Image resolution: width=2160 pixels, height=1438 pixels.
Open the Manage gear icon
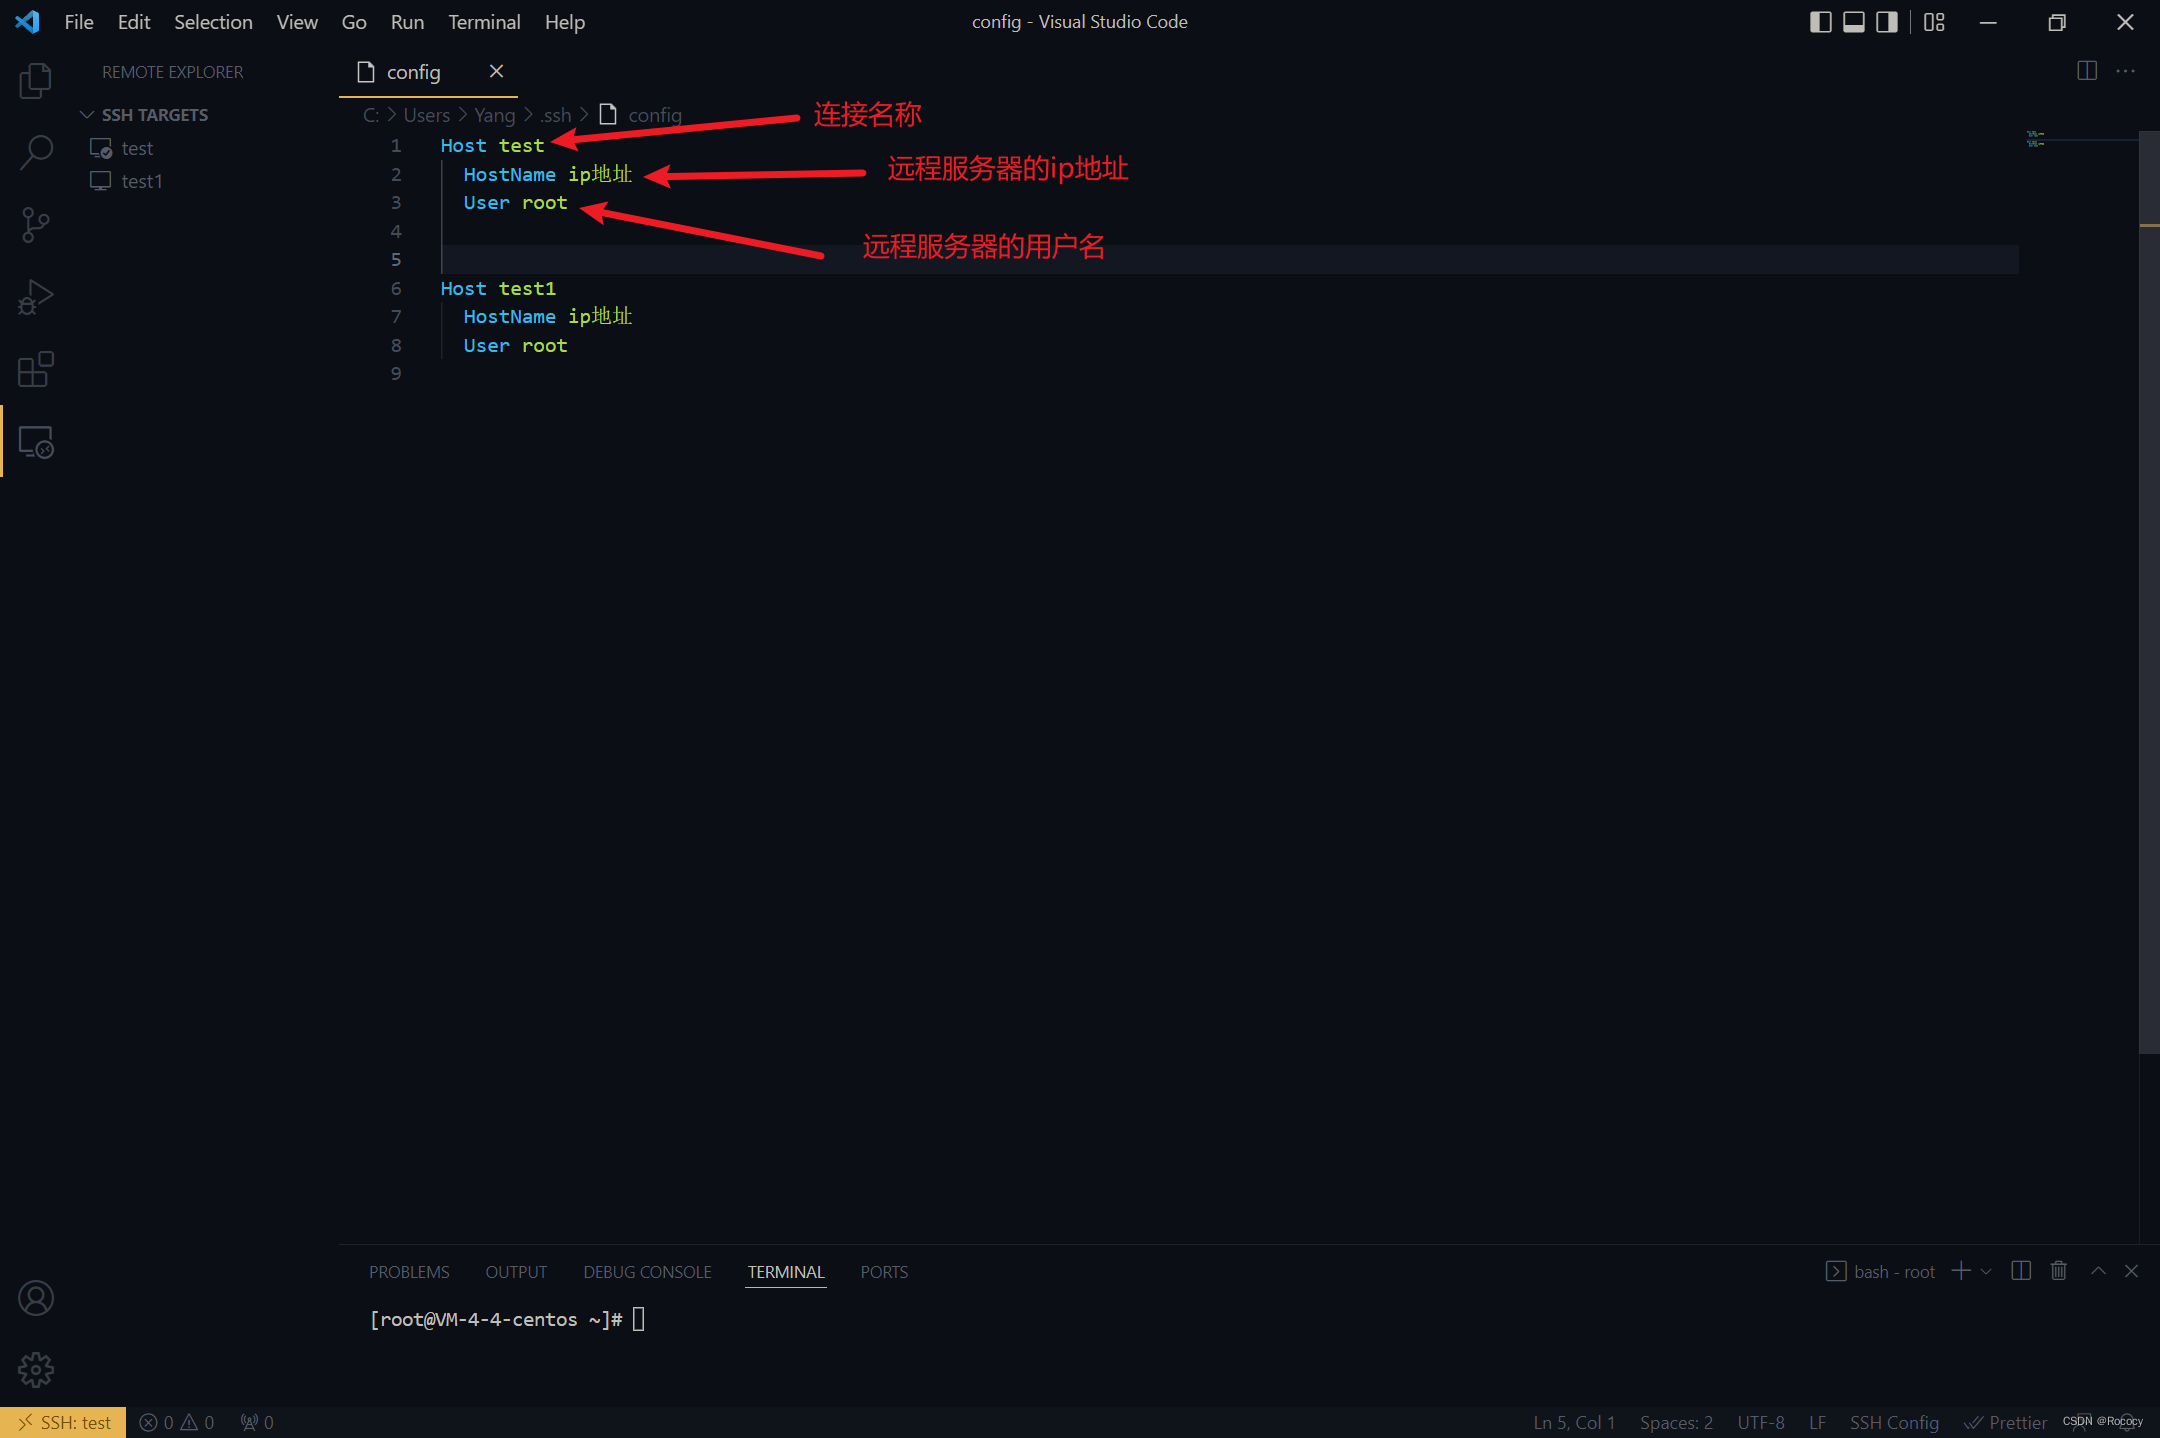[36, 1370]
